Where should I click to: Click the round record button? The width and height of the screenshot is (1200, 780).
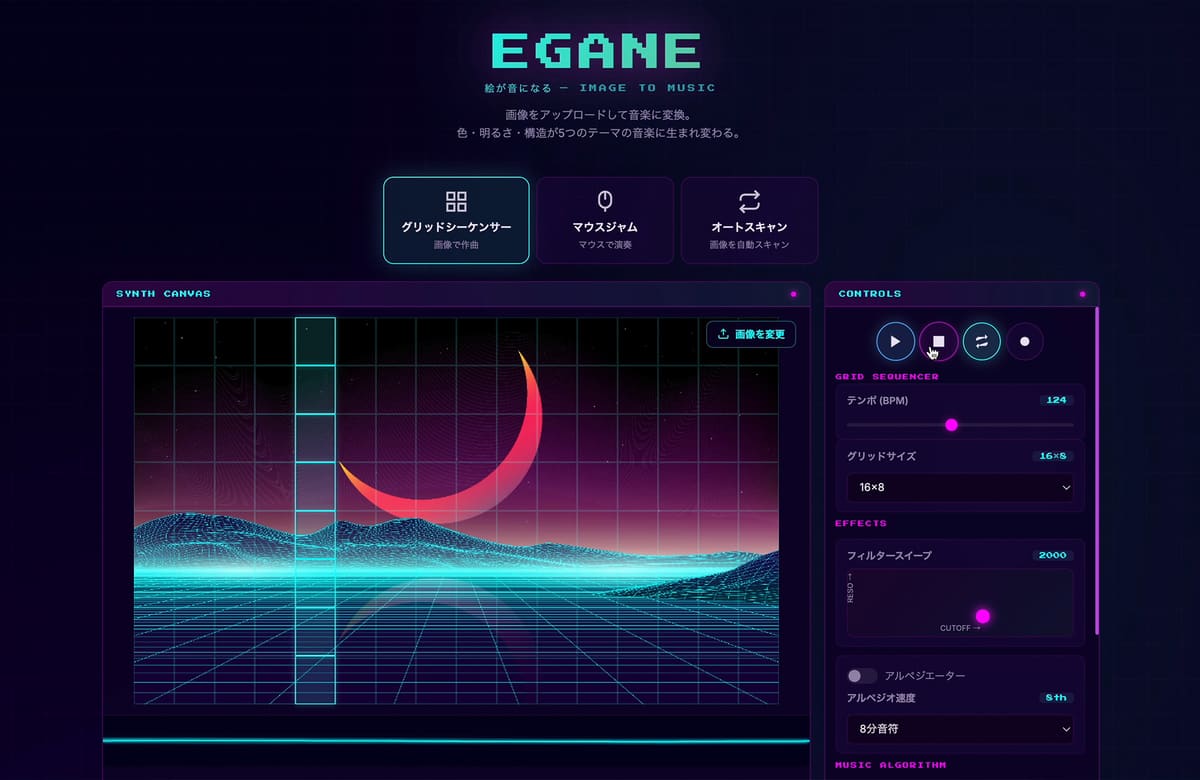pyautogui.click(x=1024, y=341)
